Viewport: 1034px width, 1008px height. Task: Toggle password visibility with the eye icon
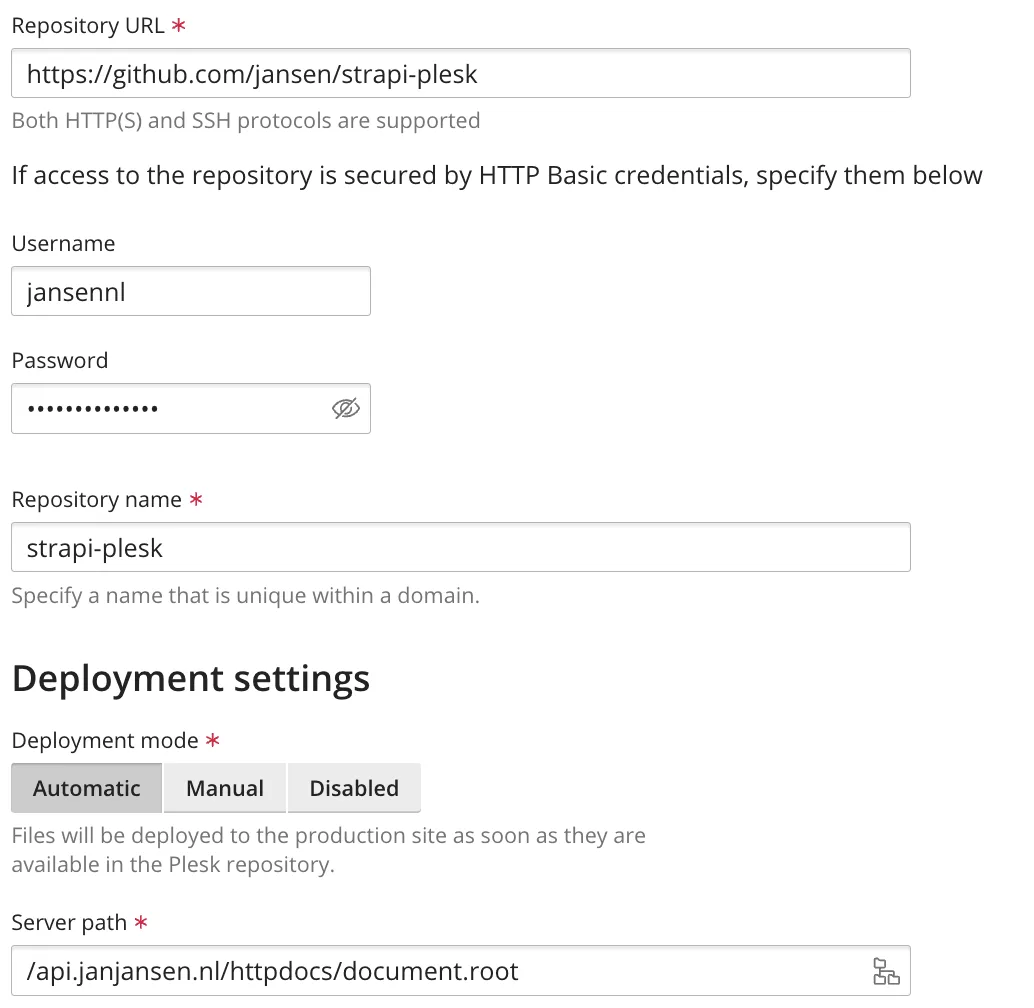pyautogui.click(x=345, y=408)
